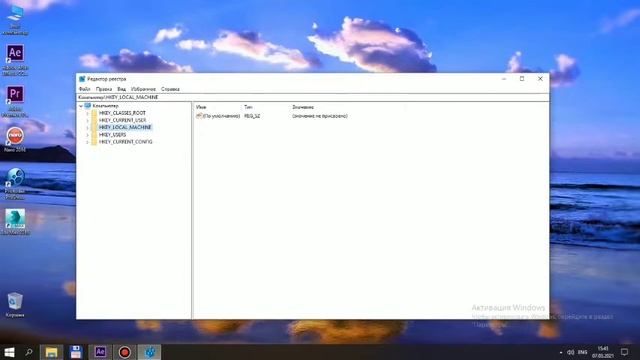
Task: Click the Registry Editor title bar icon
Action: tap(82, 79)
